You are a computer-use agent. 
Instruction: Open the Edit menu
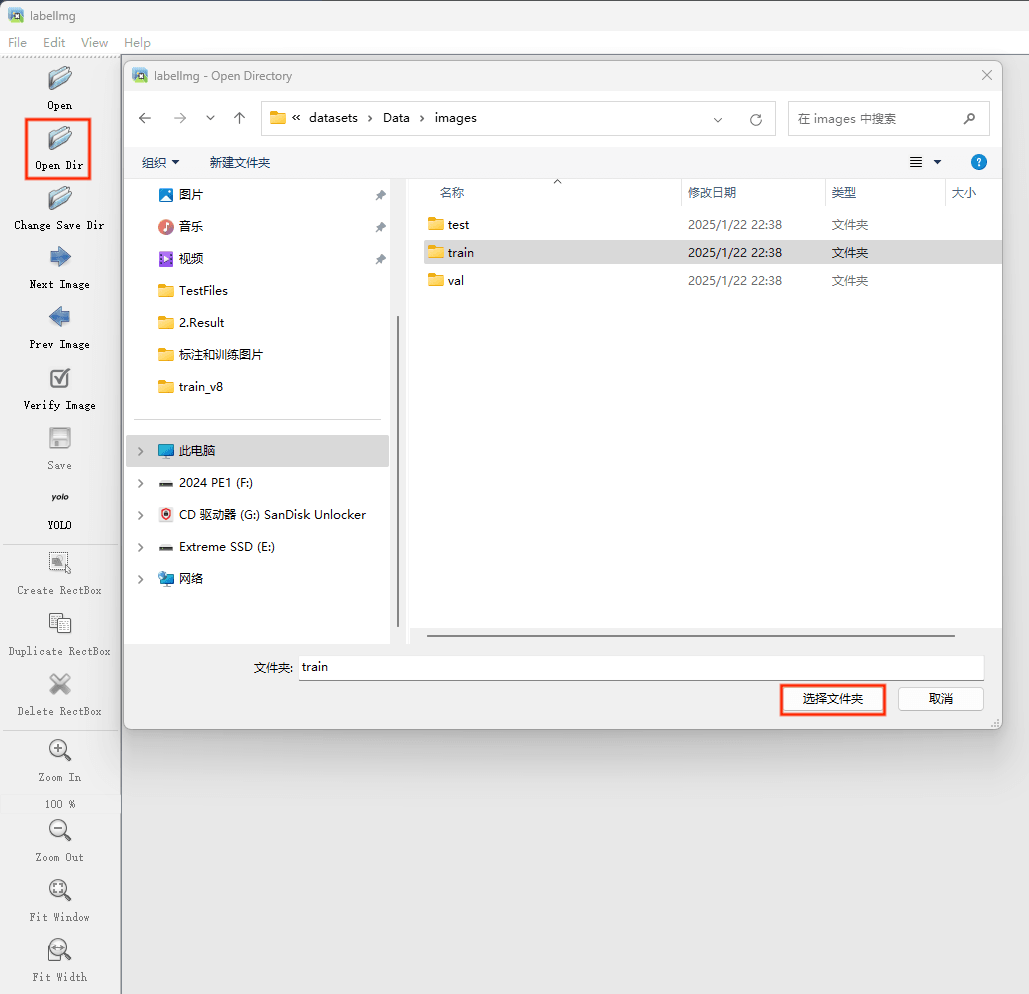54,43
